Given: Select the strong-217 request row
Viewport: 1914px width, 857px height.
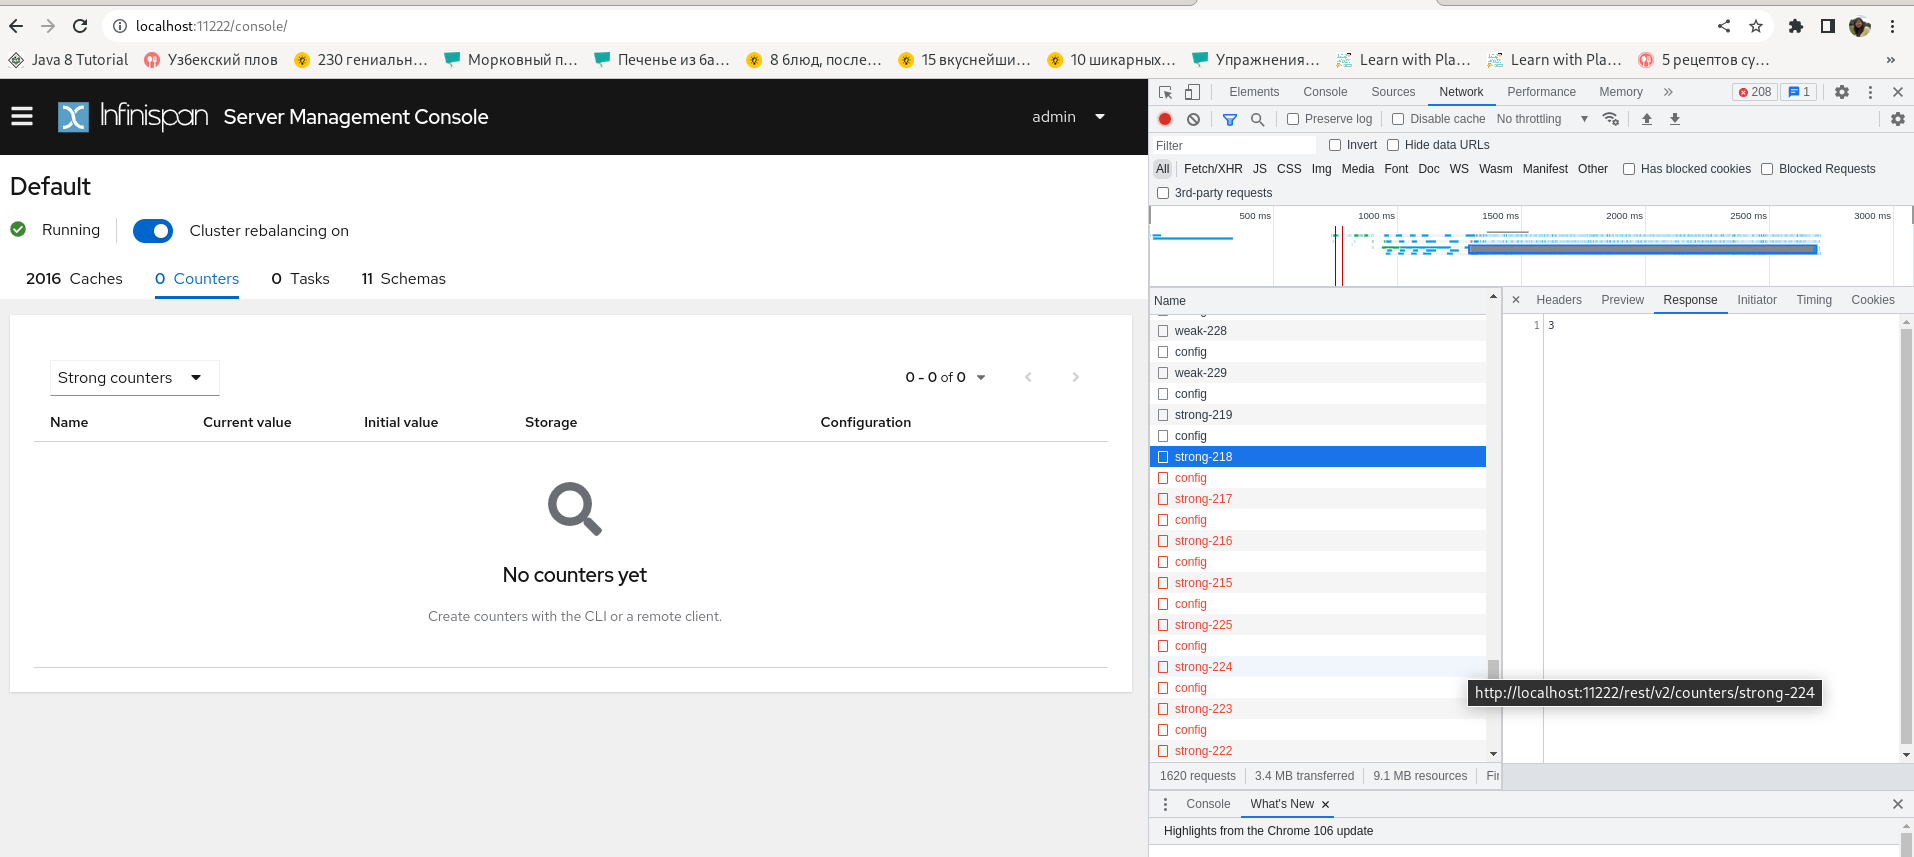Looking at the screenshot, I should 1203,499.
